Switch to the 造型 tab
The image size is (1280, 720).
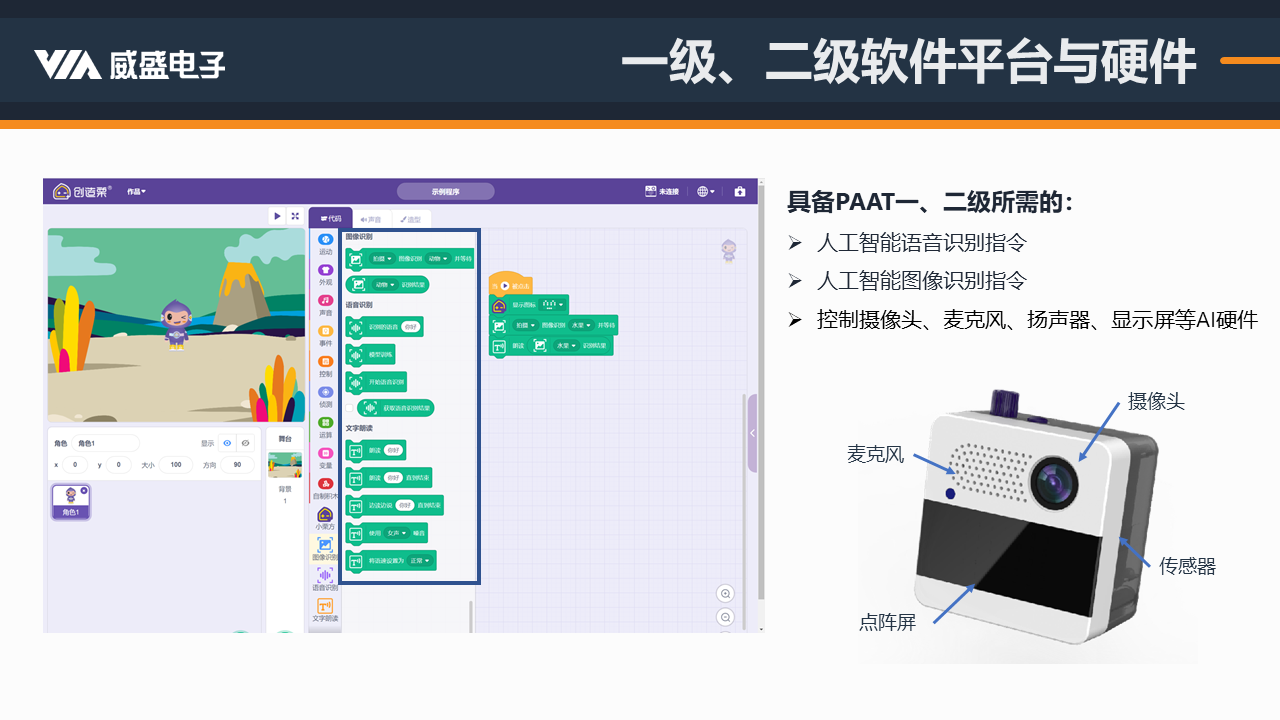point(412,219)
